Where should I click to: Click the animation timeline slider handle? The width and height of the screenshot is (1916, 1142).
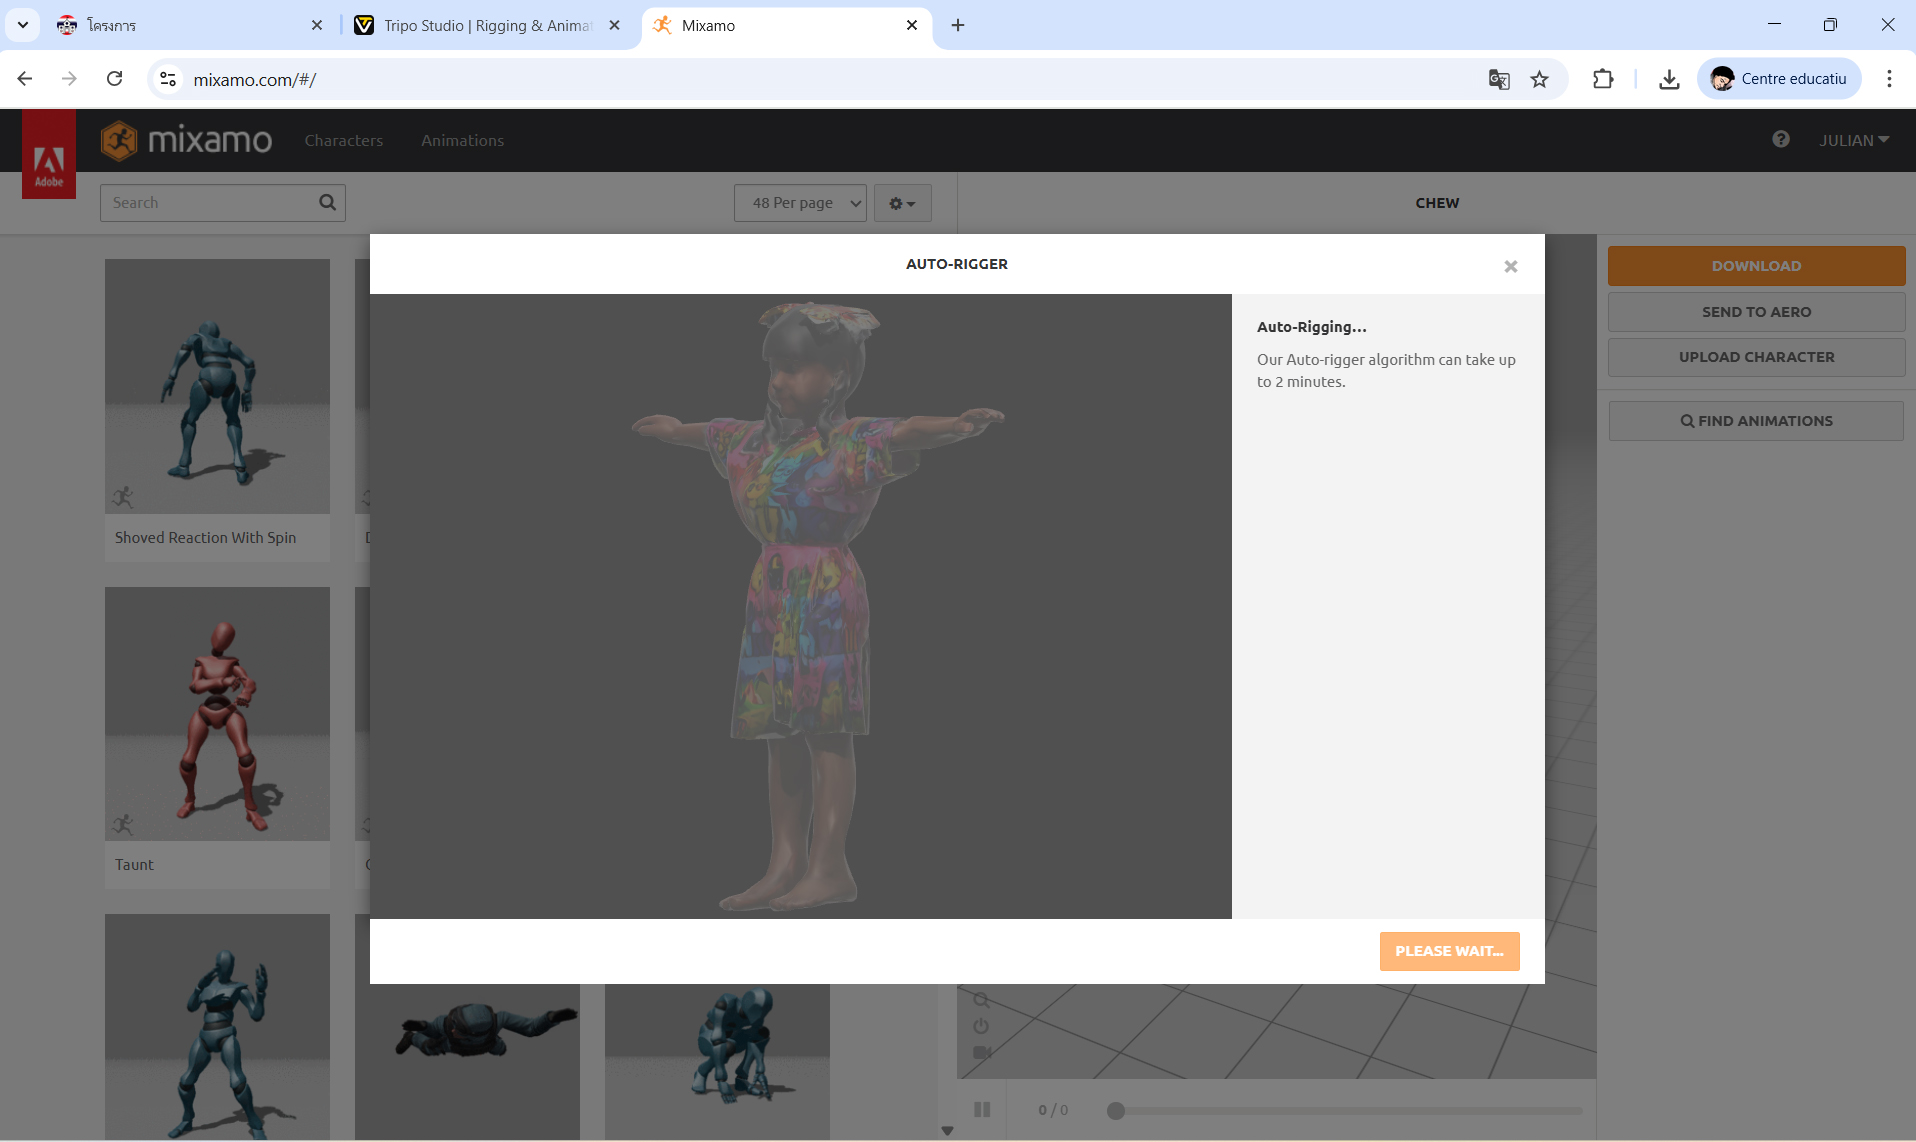pyautogui.click(x=1116, y=1110)
